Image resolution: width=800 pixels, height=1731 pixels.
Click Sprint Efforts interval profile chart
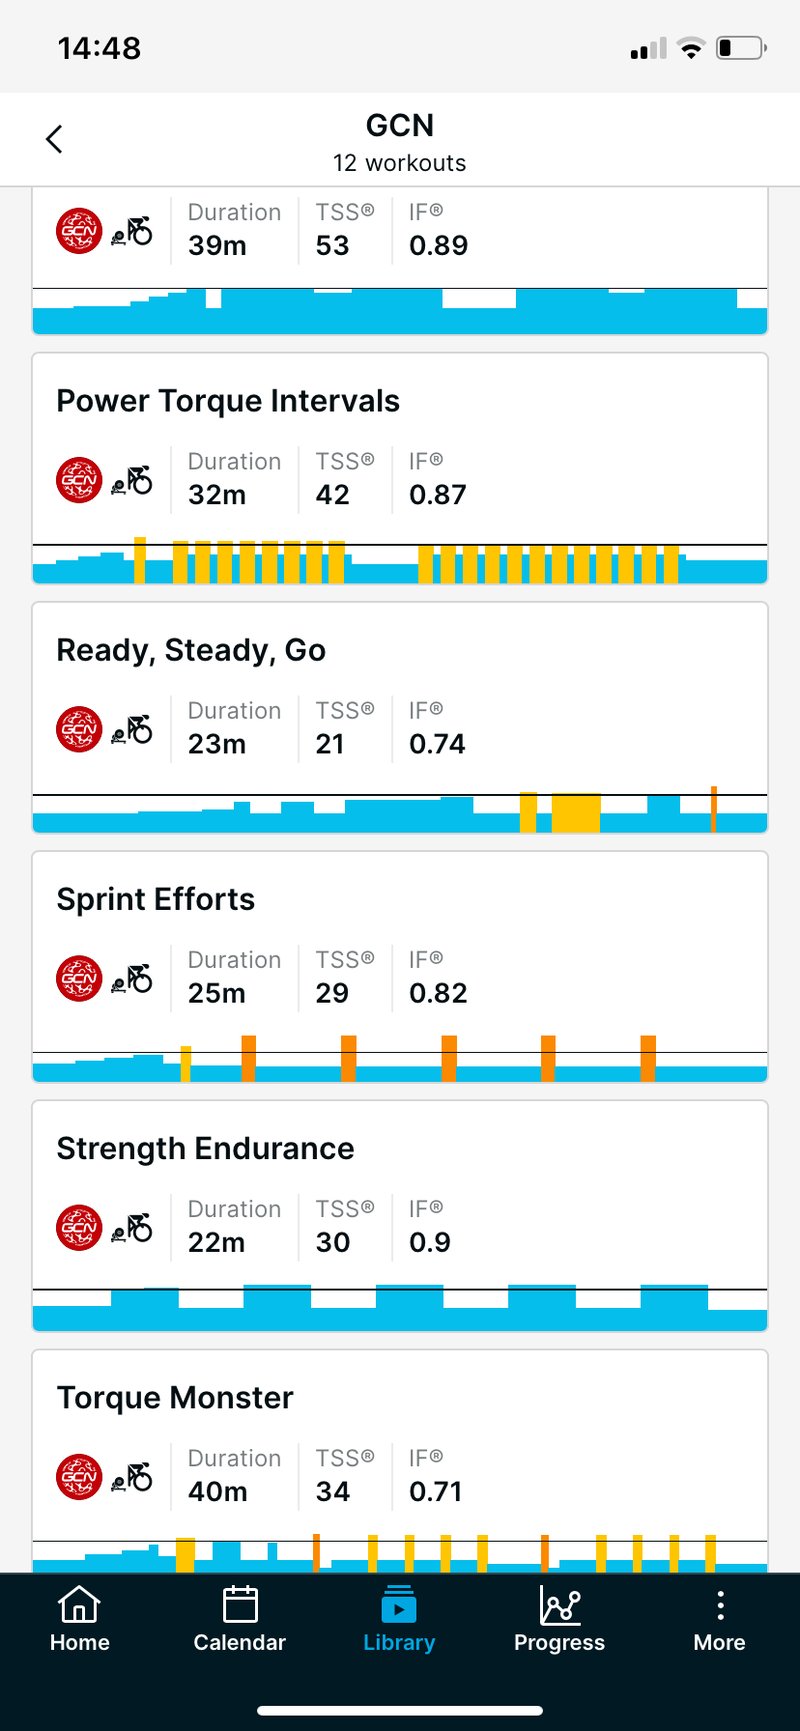click(x=400, y=1060)
